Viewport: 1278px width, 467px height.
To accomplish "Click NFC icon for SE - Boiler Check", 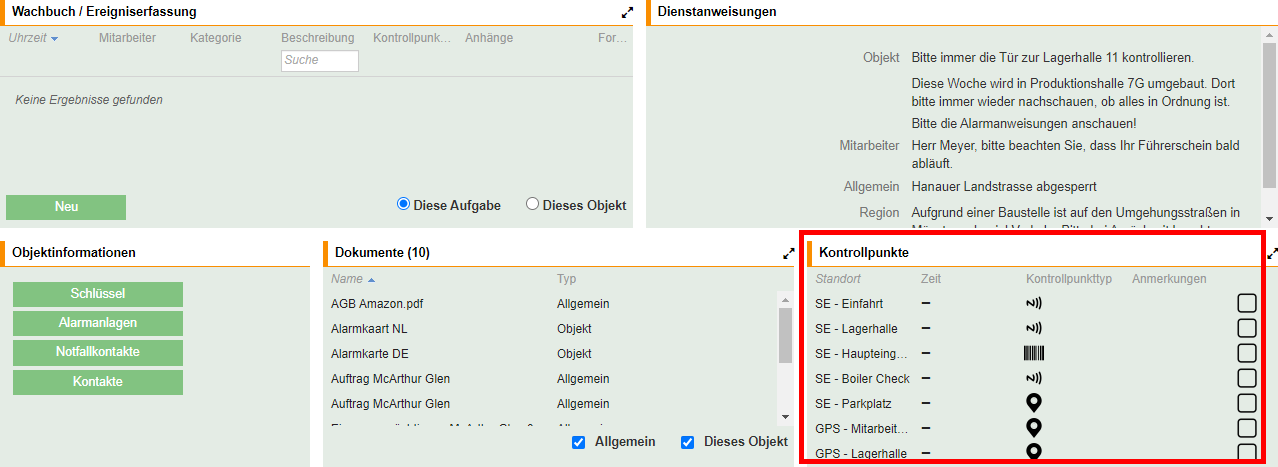I will (1034, 378).
